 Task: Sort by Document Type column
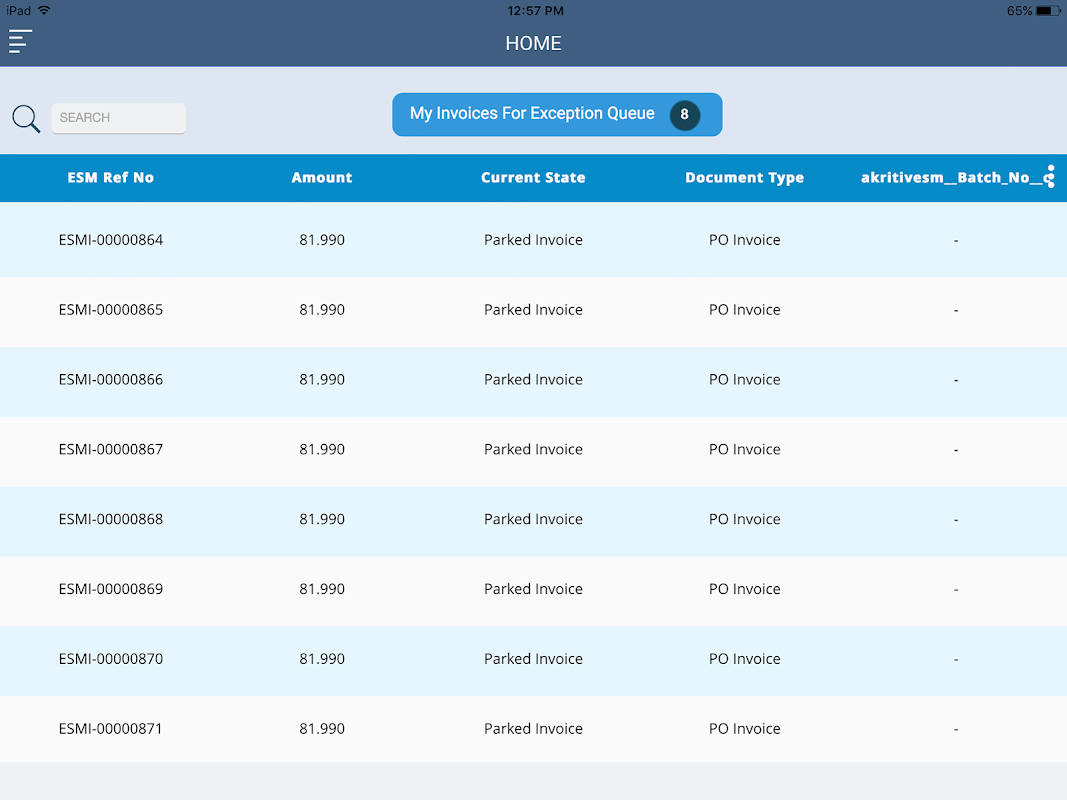[x=744, y=178]
